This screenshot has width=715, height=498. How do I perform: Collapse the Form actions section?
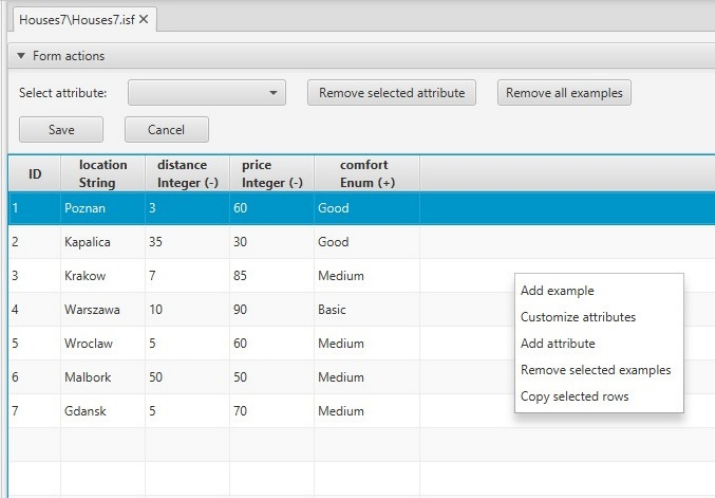21,56
